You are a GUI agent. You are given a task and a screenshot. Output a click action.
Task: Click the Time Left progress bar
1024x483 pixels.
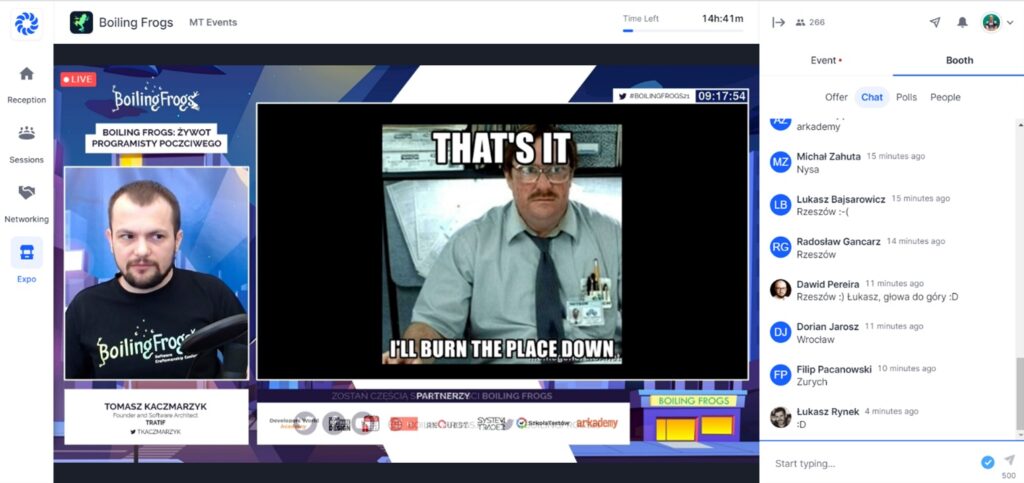(x=682, y=30)
